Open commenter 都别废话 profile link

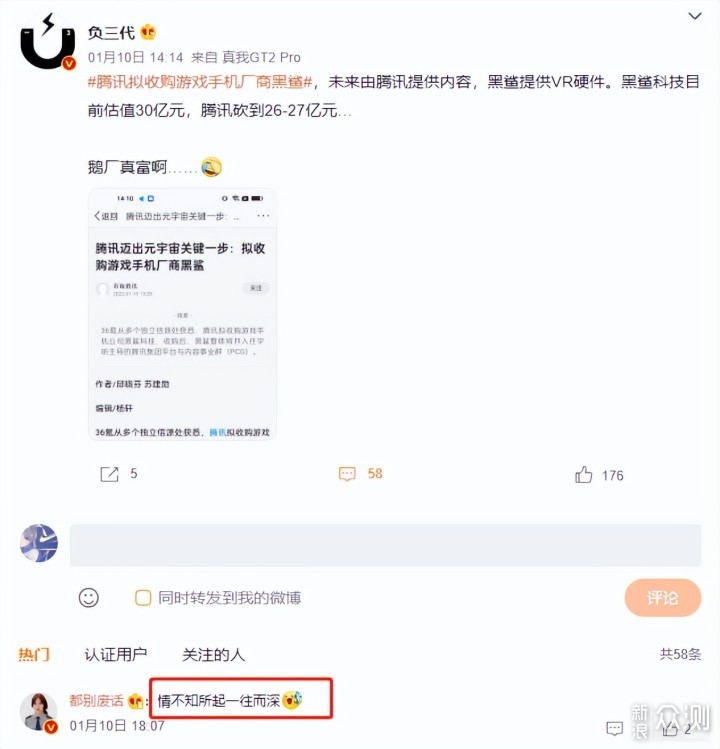tap(97, 700)
